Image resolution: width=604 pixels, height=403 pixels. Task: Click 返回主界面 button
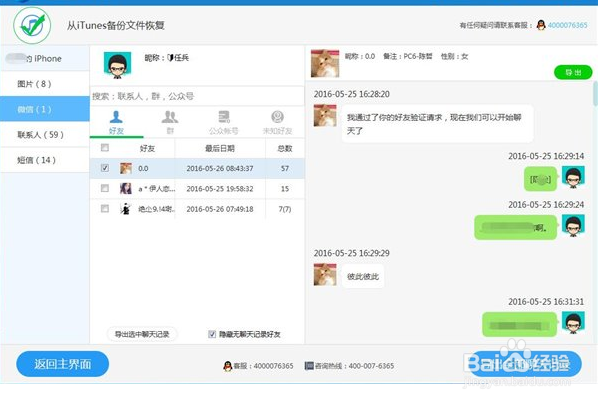click(x=62, y=364)
